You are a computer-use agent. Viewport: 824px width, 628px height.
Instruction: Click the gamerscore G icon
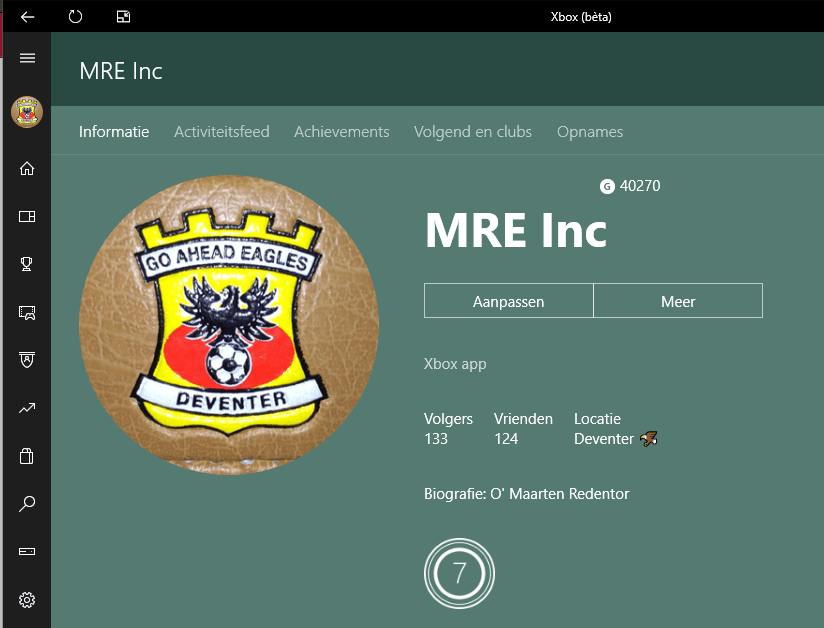pyautogui.click(x=607, y=187)
